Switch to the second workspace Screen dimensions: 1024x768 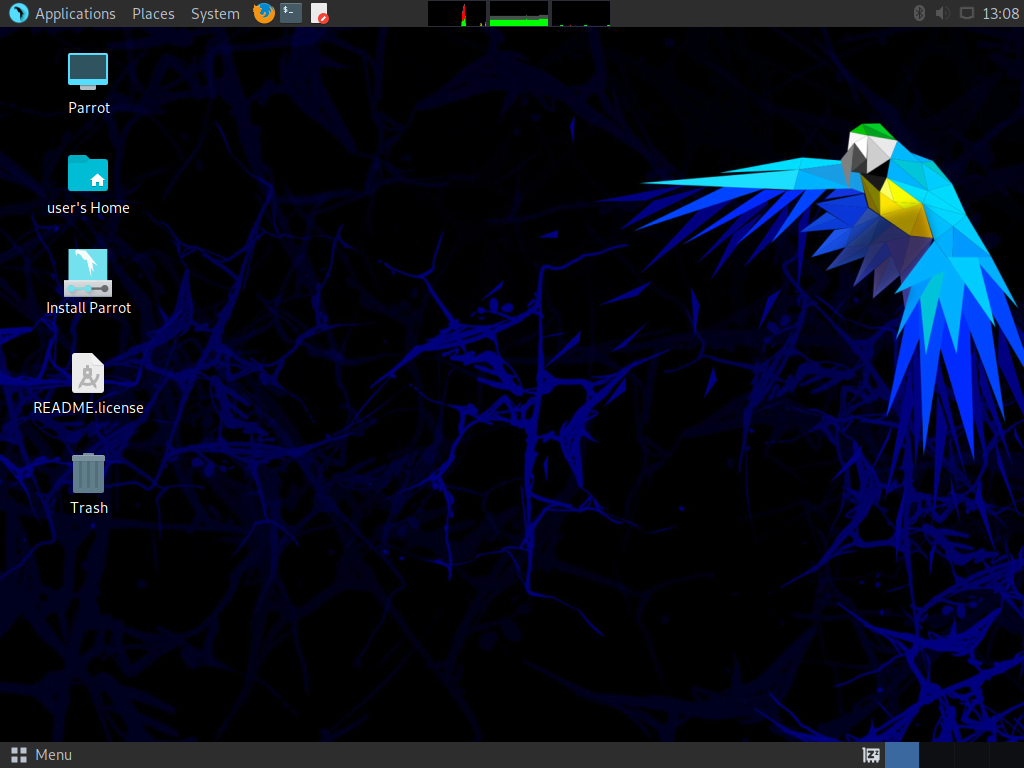coord(936,755)
